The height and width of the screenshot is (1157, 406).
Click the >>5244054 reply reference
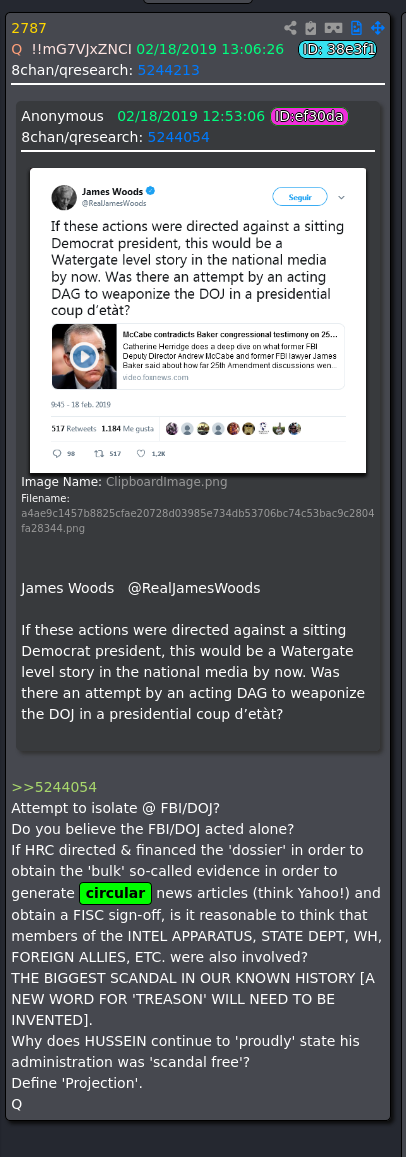coord(54,787)
